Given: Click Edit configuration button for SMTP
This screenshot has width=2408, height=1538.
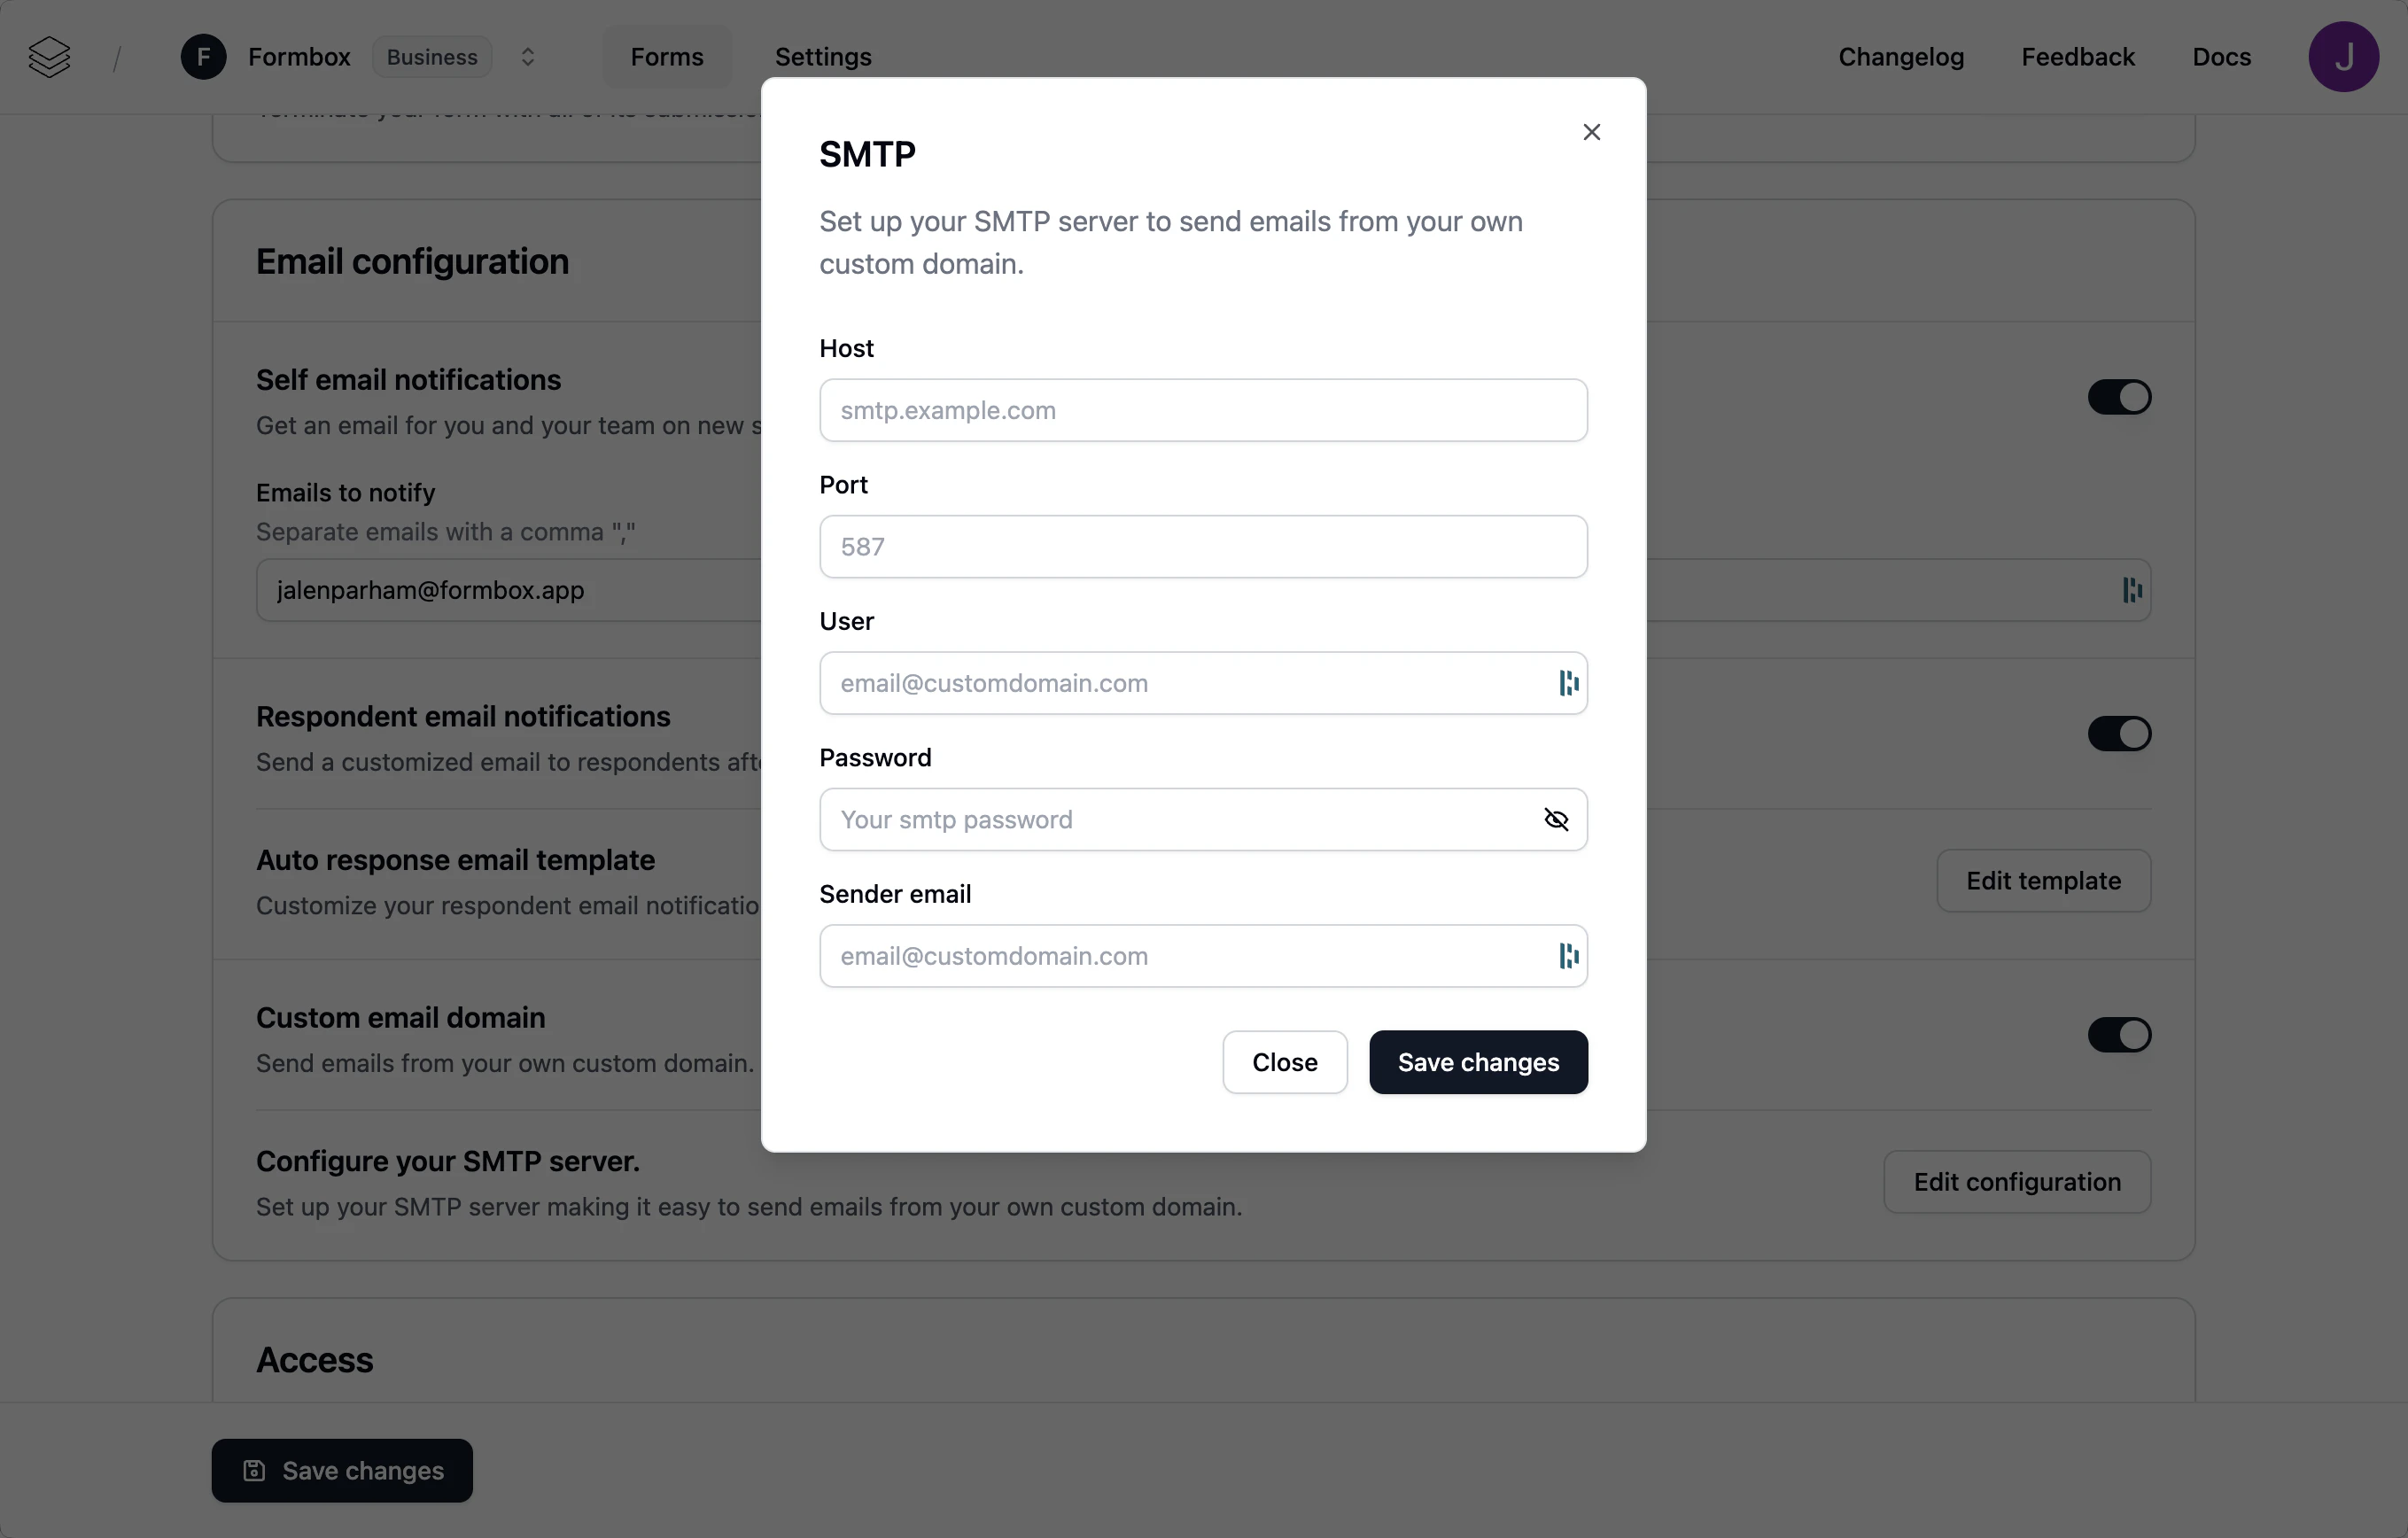Looking at the screenshot, I should [2017, 1182].
